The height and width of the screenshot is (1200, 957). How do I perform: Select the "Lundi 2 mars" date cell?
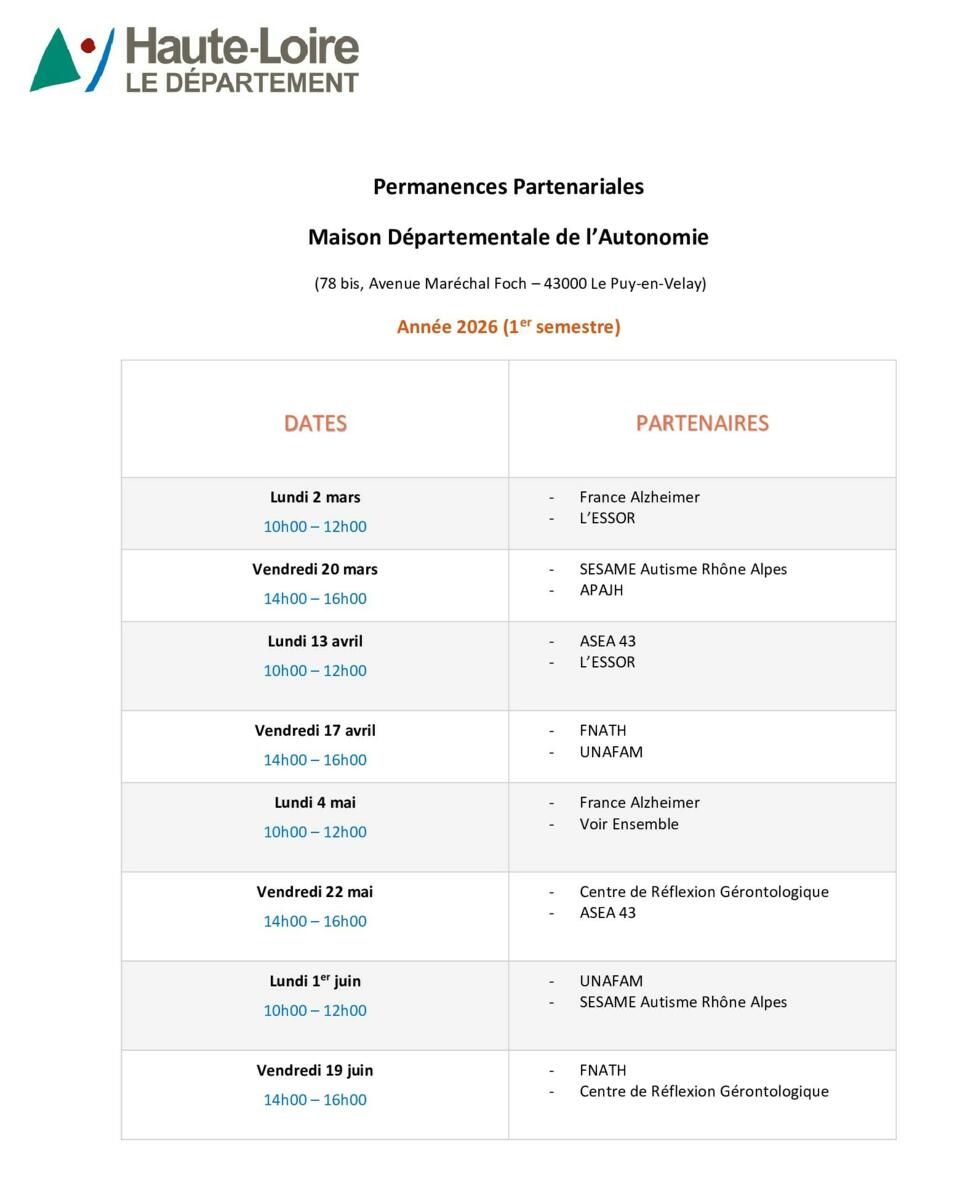315,497
